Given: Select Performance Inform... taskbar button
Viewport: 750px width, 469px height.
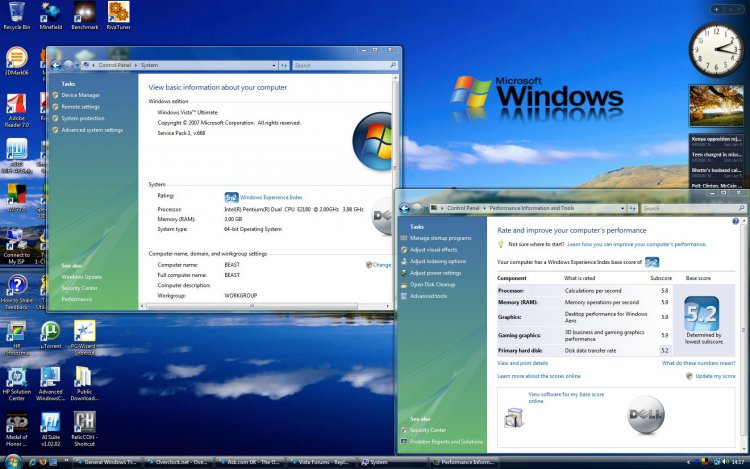Looking at the screenshot, I should point(463,462).
